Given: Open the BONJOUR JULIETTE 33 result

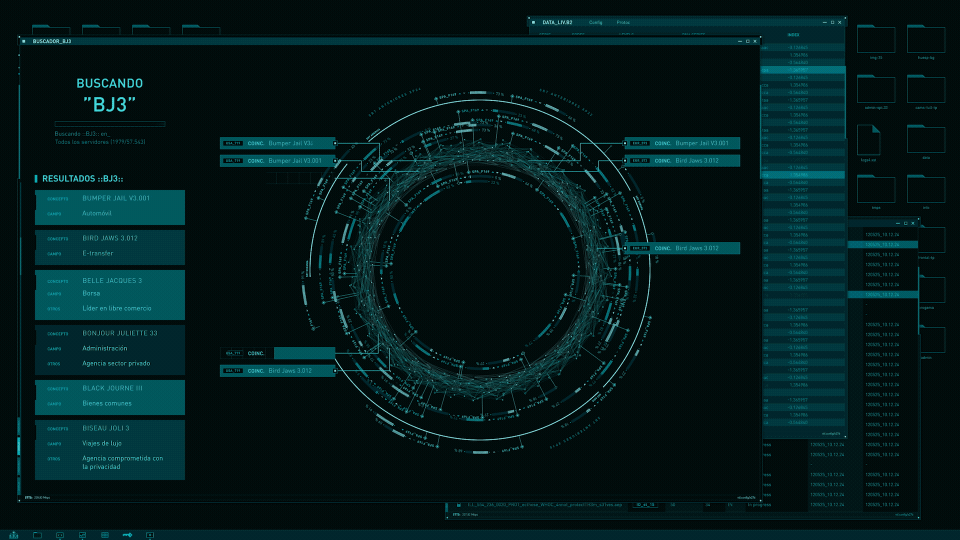Looking at the screenshot, I should [x=110, y=349].
